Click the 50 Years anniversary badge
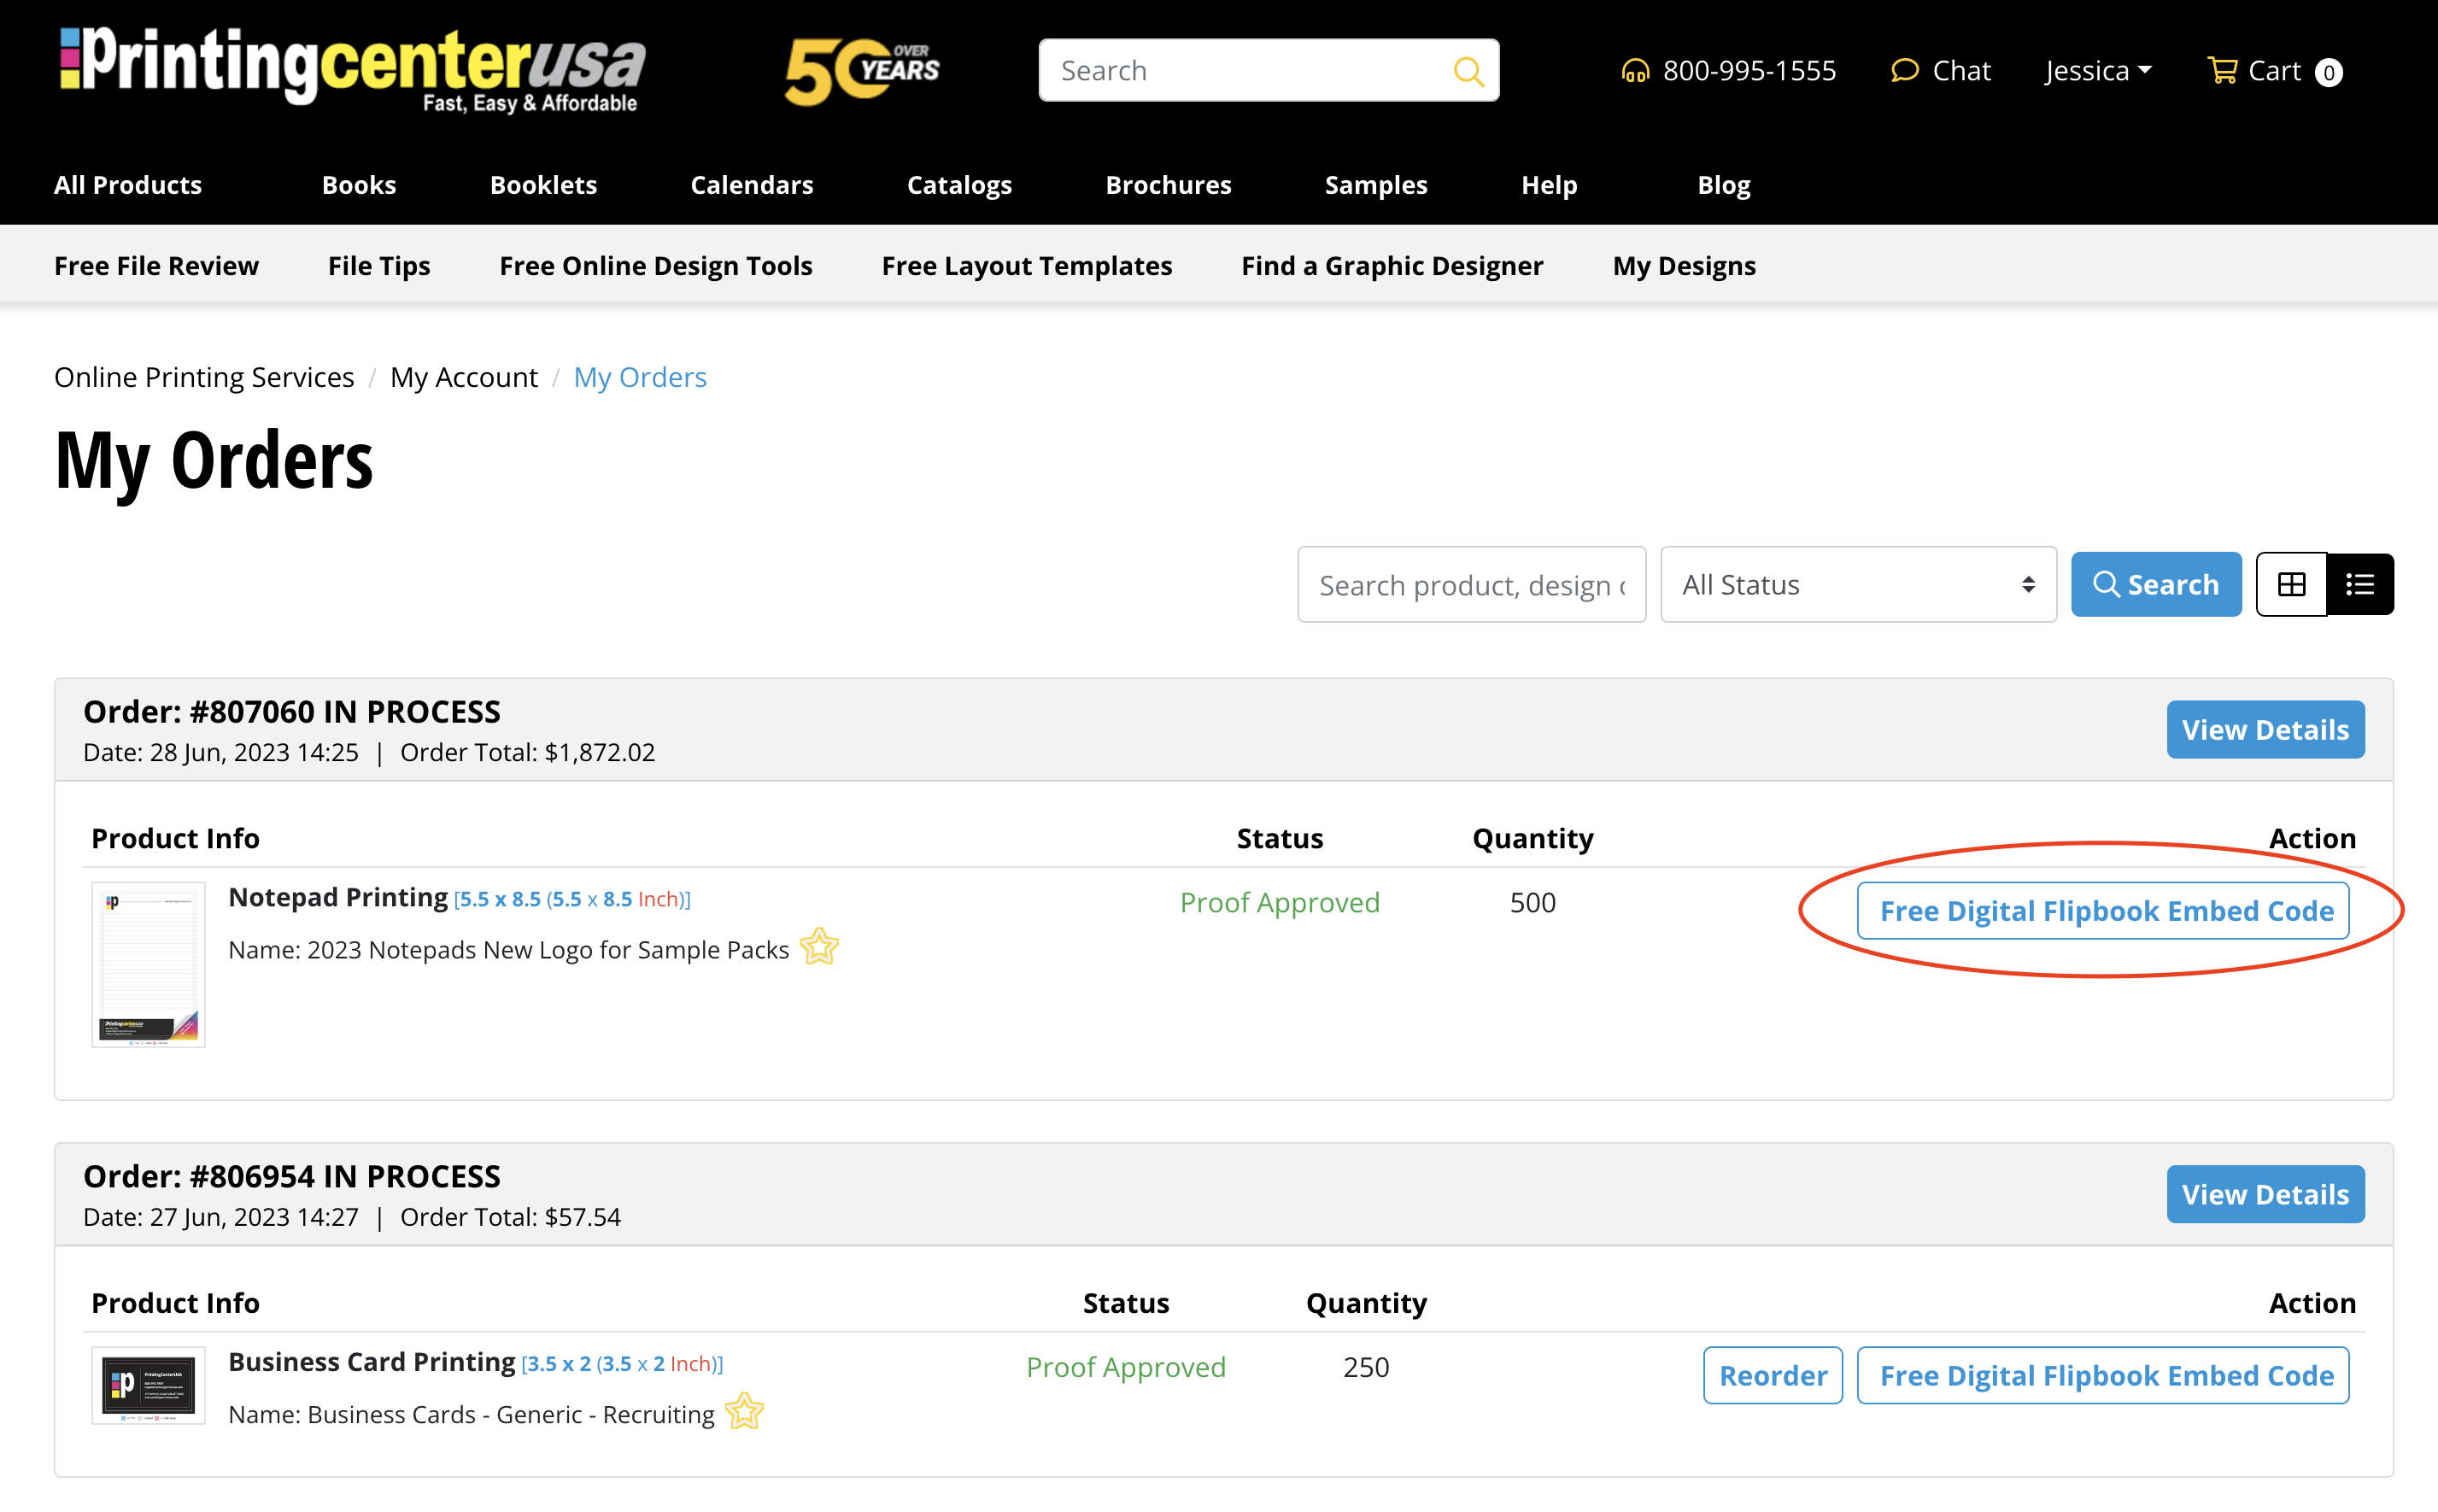 point(861,70)
